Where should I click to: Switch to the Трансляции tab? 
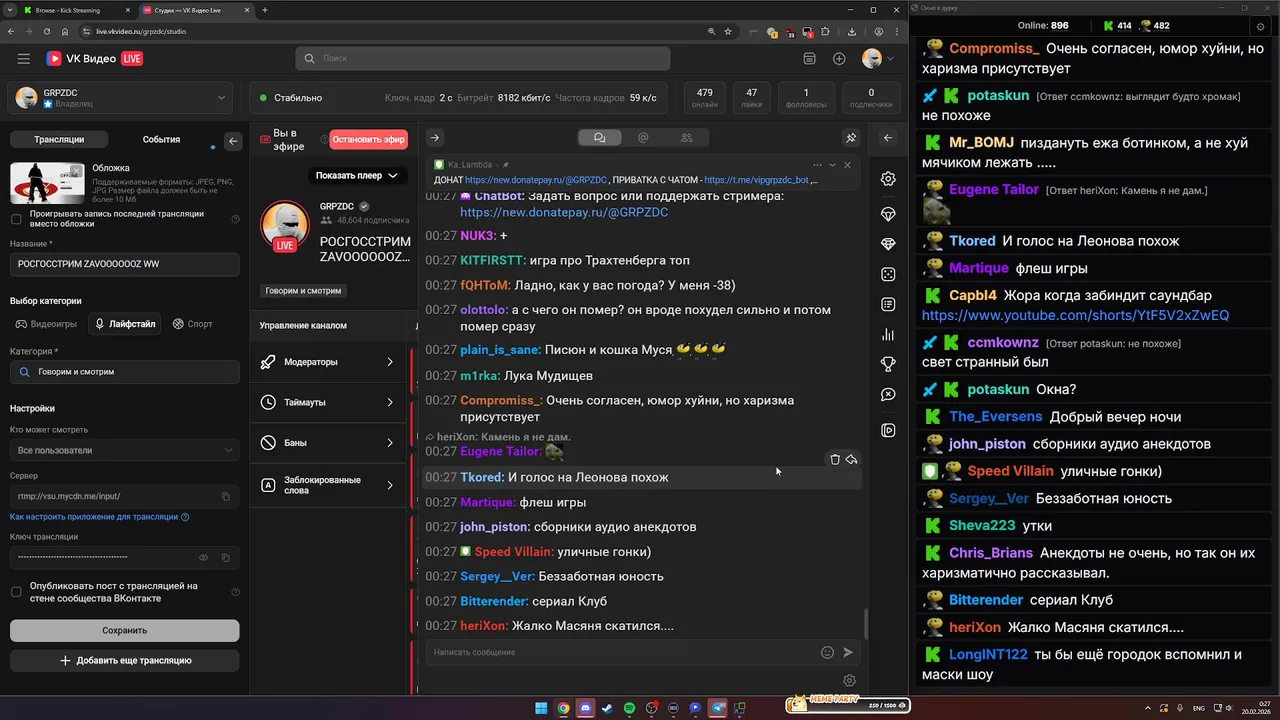59,140
